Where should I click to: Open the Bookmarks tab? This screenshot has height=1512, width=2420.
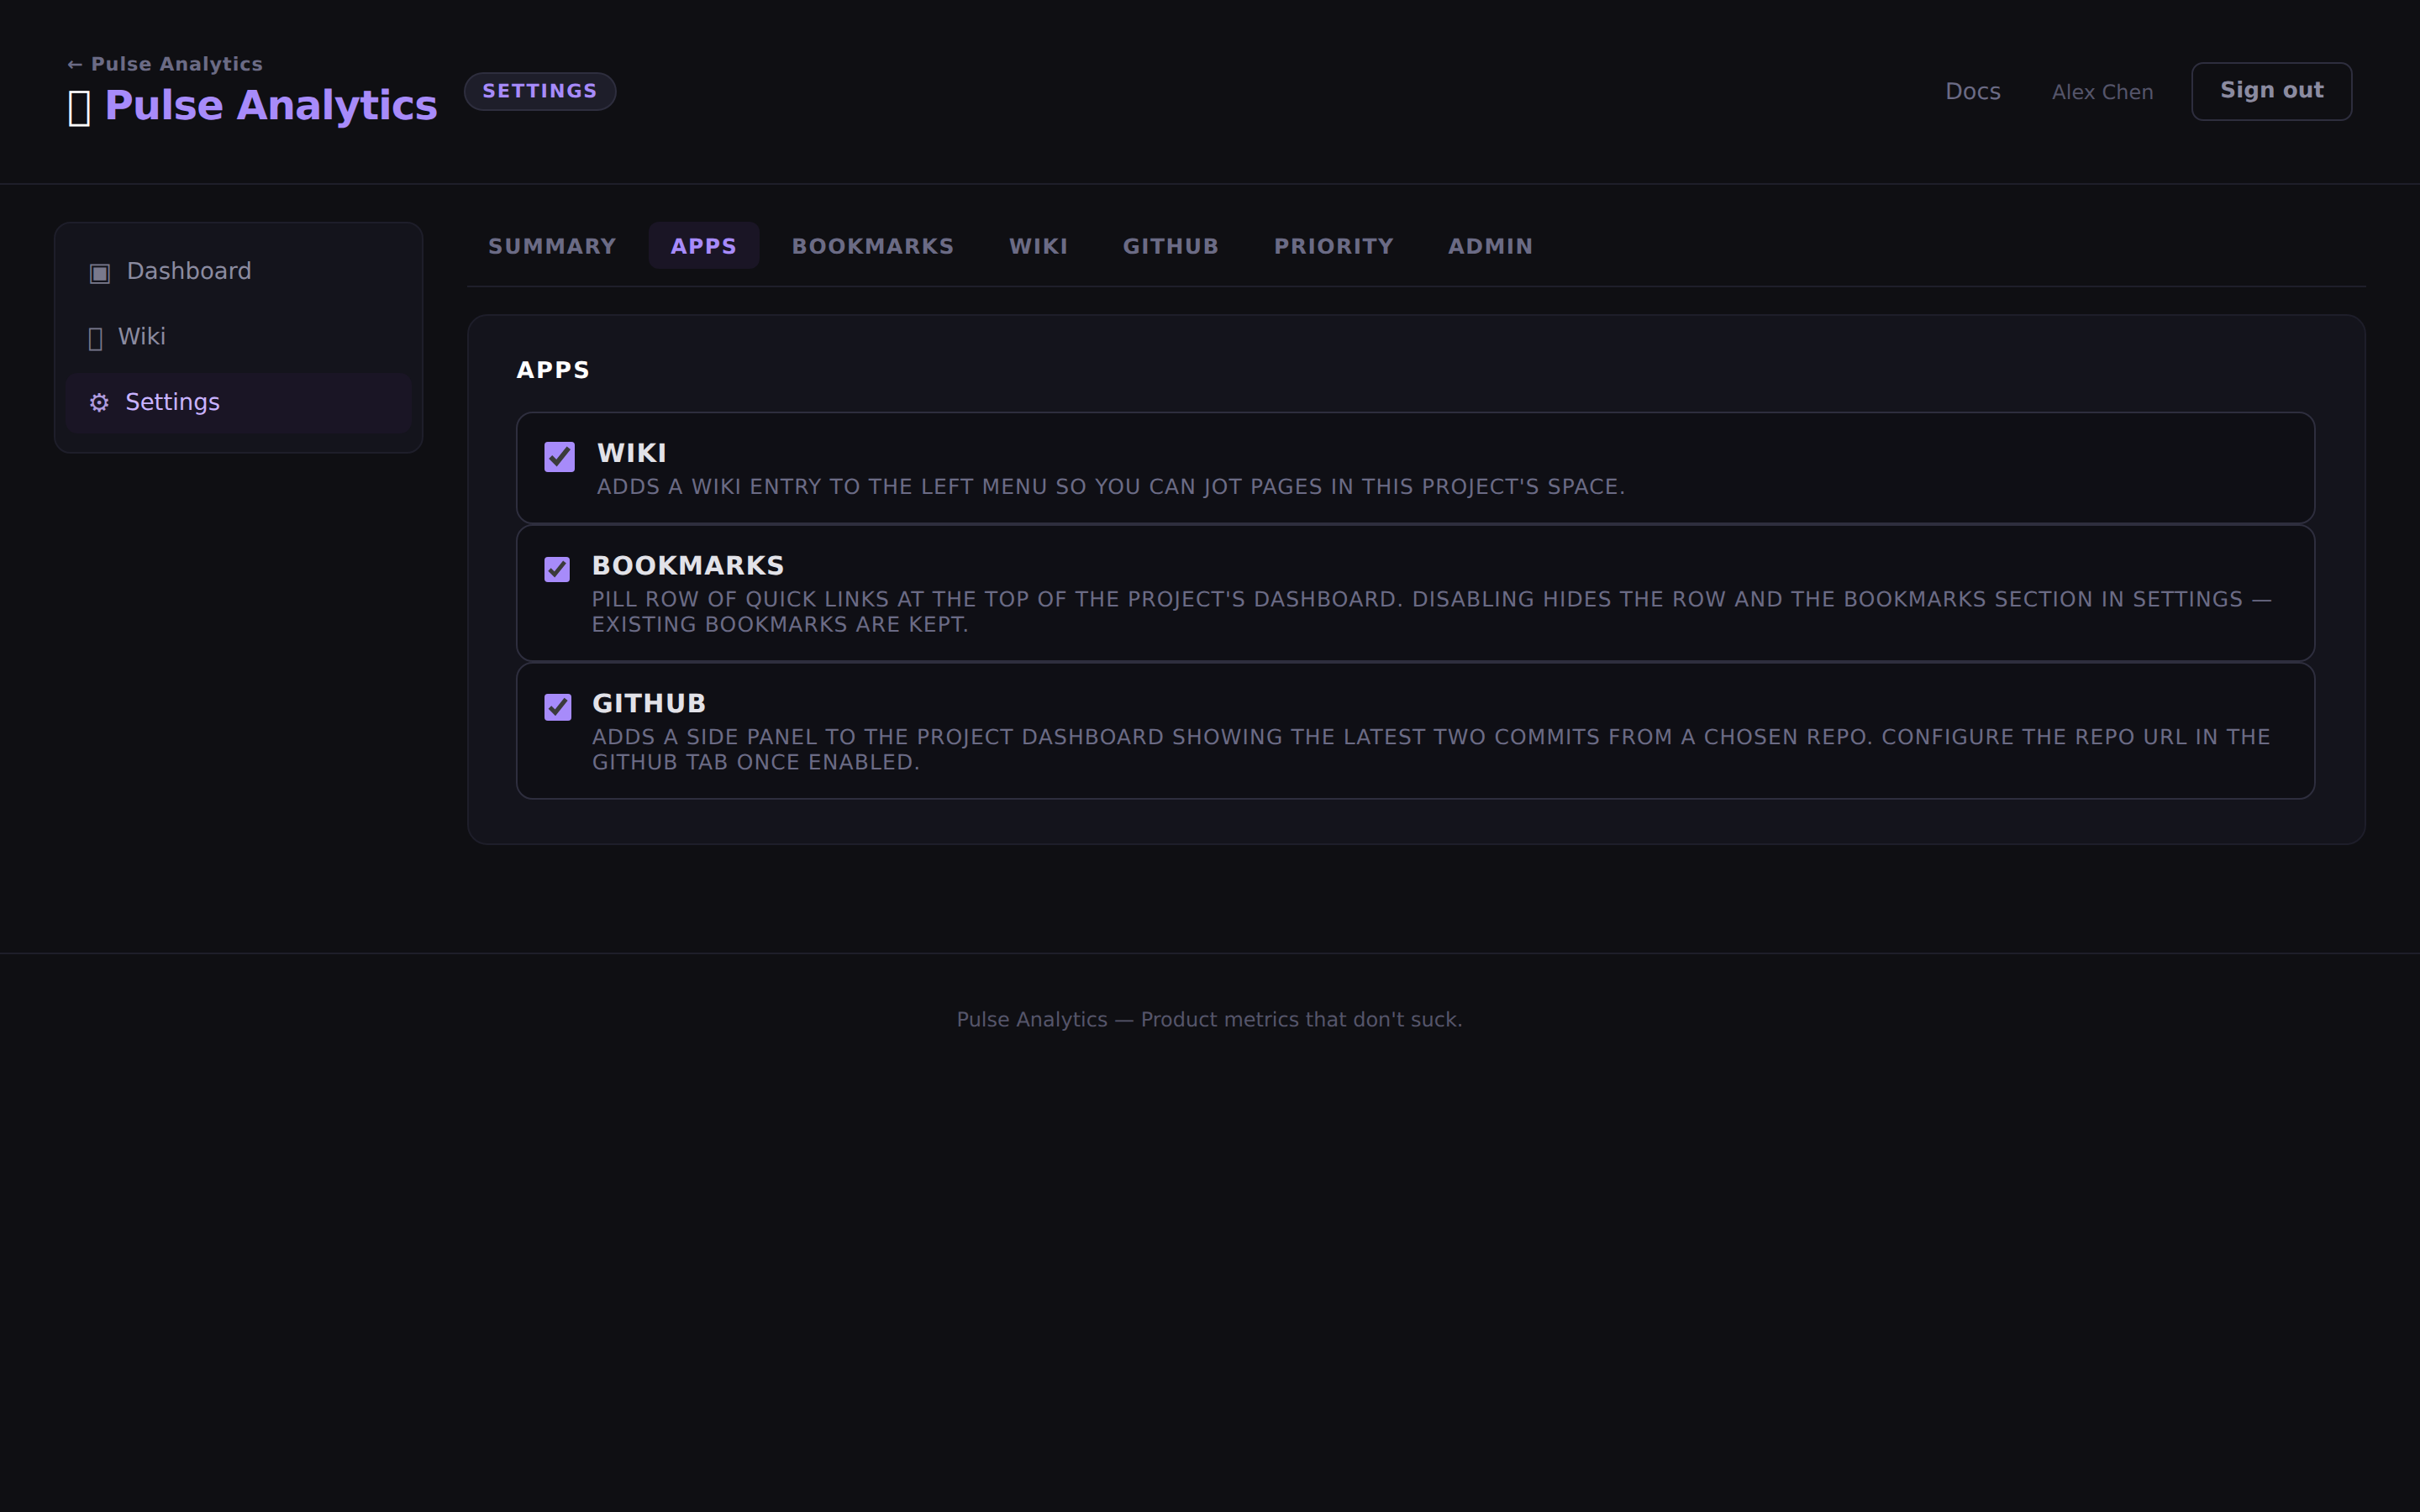pyautogui.click(x=873, y=246)
